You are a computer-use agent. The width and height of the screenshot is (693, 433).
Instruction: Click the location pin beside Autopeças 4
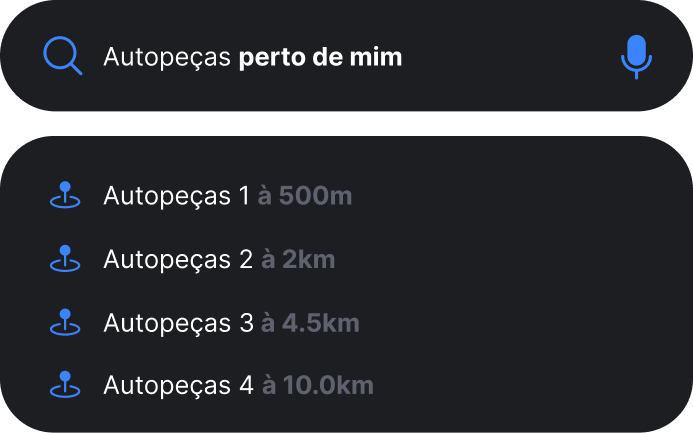click(x=65, y=385)
